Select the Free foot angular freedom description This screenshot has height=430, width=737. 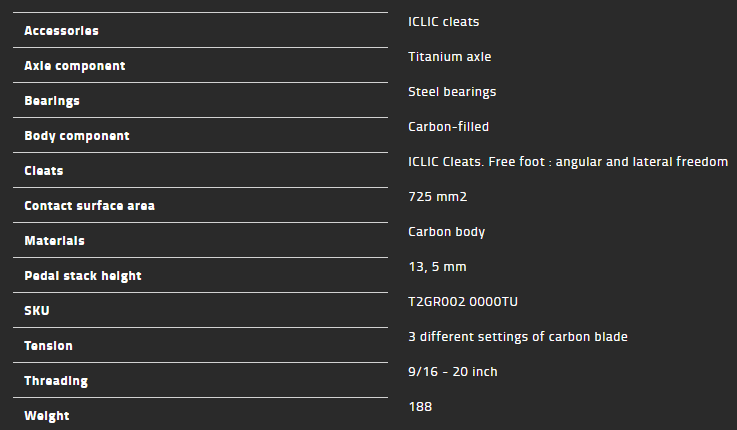(x=568, y=161)
